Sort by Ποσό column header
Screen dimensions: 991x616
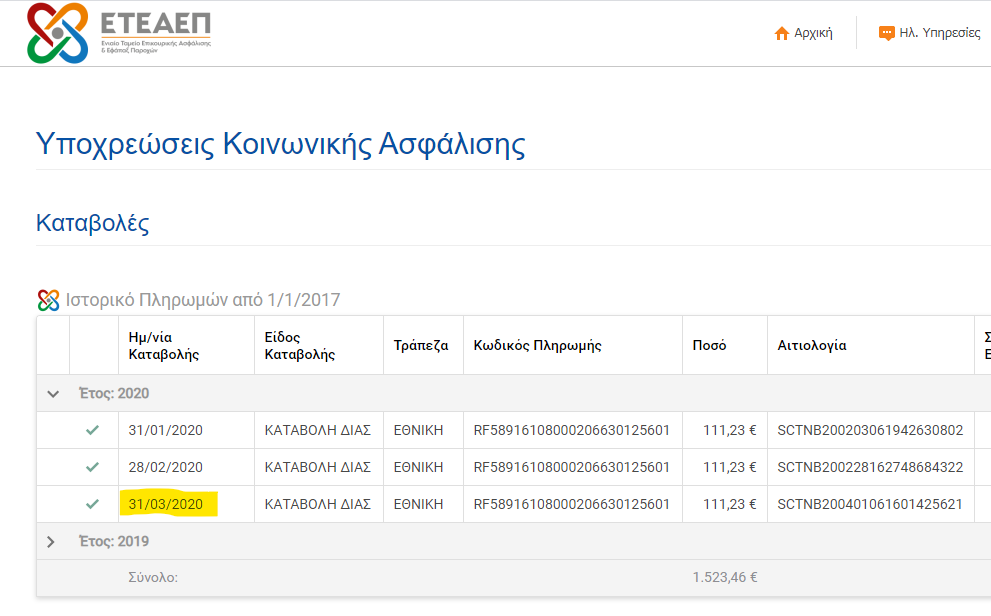[x=710, y=346]
